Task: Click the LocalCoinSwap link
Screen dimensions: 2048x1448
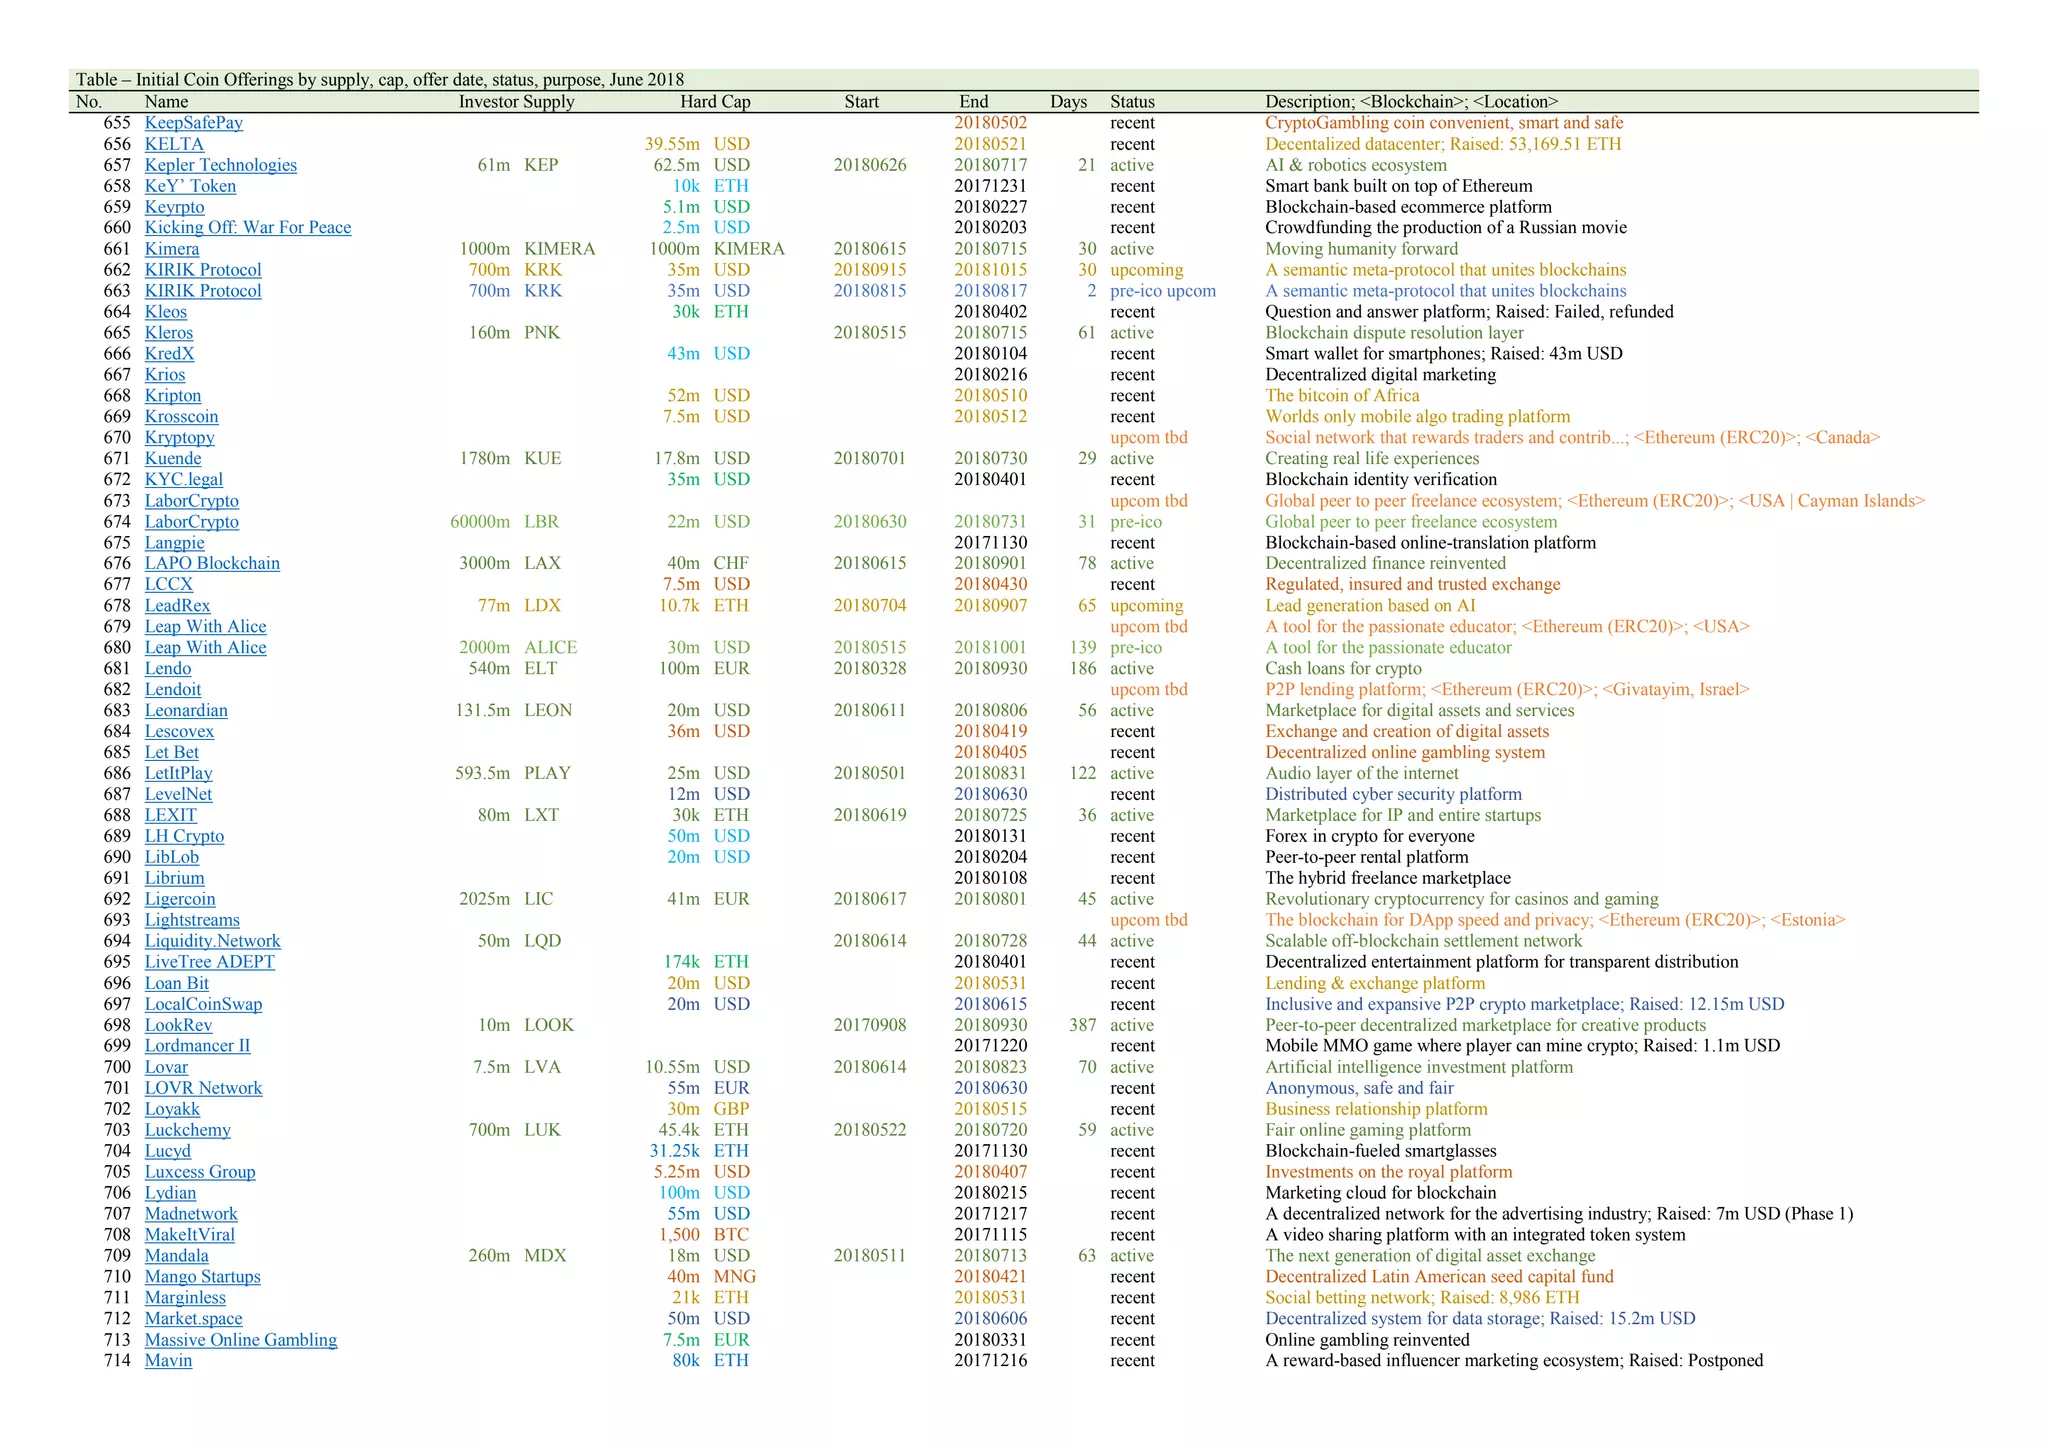Action: pyautogui.click(x=203, y=1004)
